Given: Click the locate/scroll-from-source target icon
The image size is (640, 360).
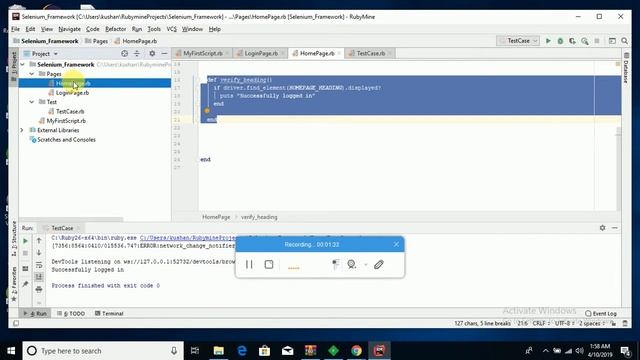Looking at the screenshot, I should tap(124, 53).
